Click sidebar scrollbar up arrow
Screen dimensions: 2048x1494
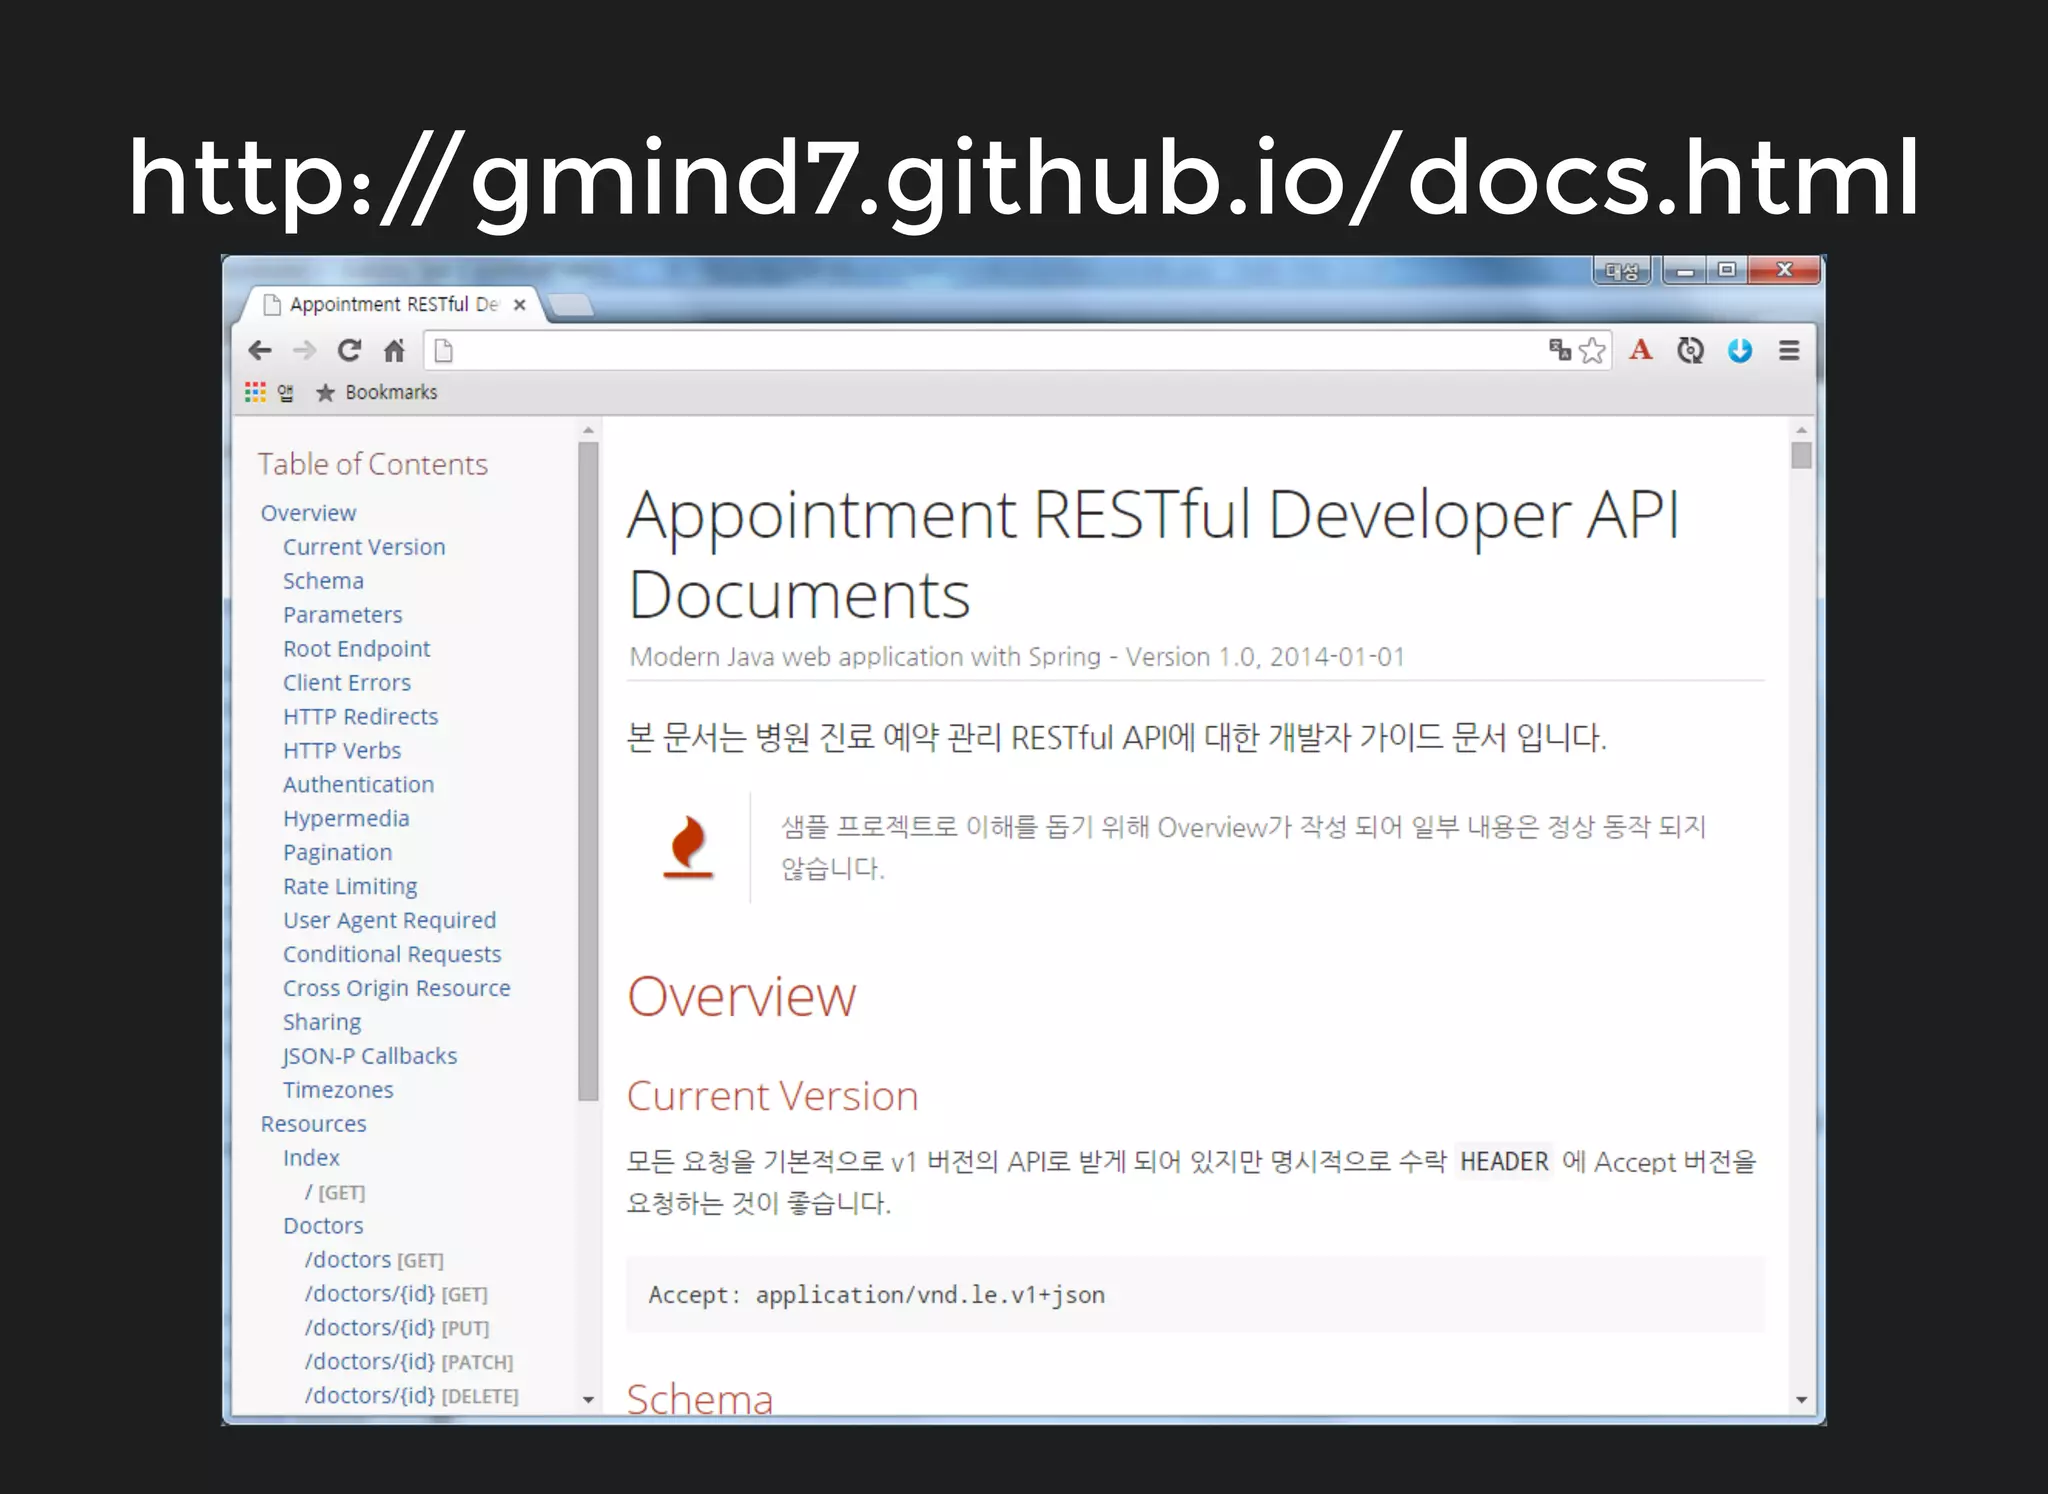coord(588,430)
